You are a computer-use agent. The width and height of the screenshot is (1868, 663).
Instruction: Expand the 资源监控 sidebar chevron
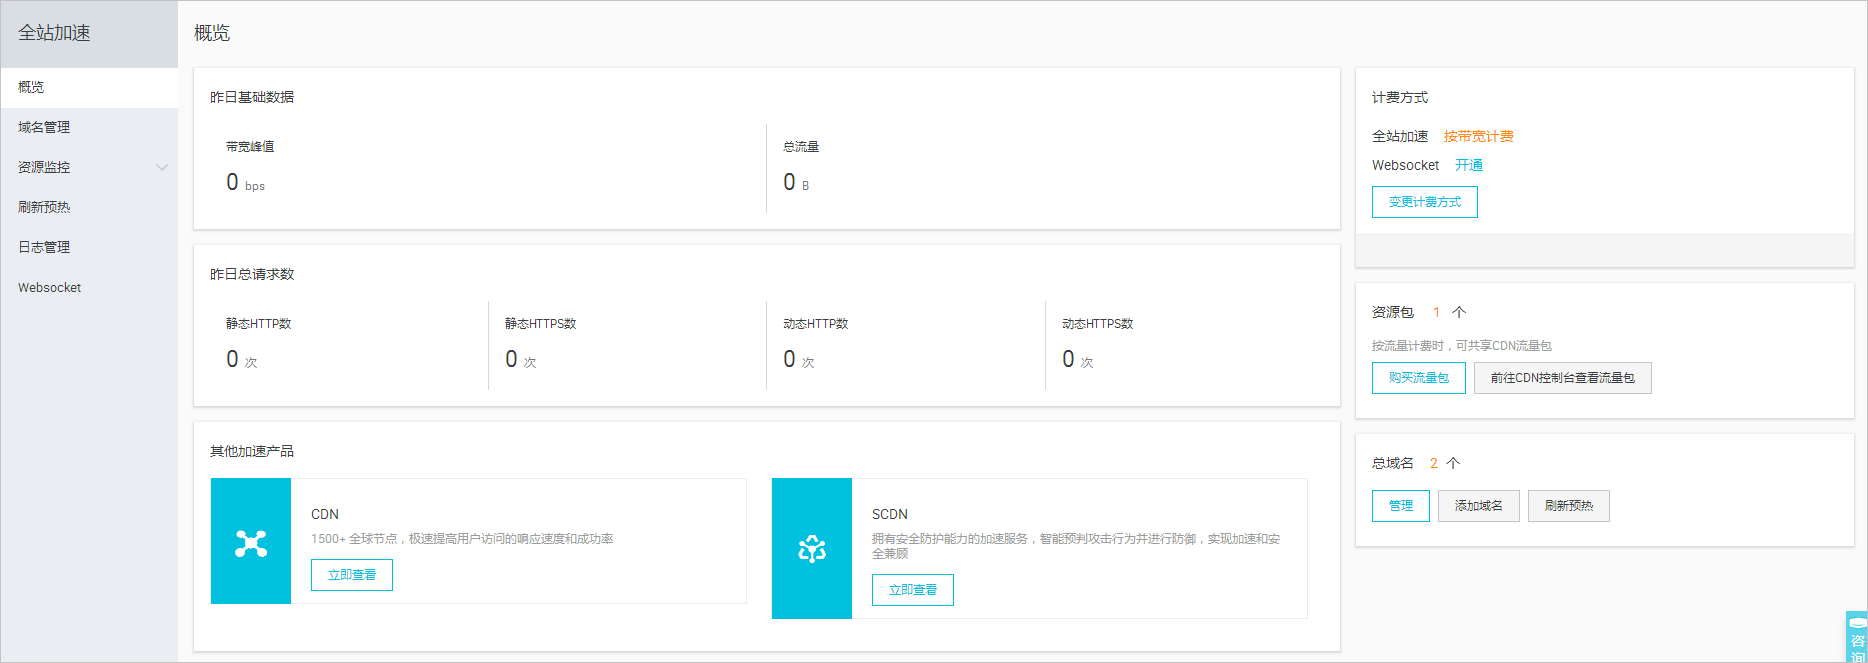pyautogui.click(x=162, y=167)
